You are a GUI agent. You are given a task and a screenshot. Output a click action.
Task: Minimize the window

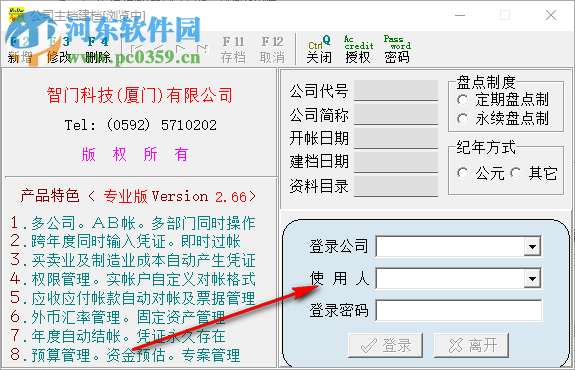tap(460, 15)
